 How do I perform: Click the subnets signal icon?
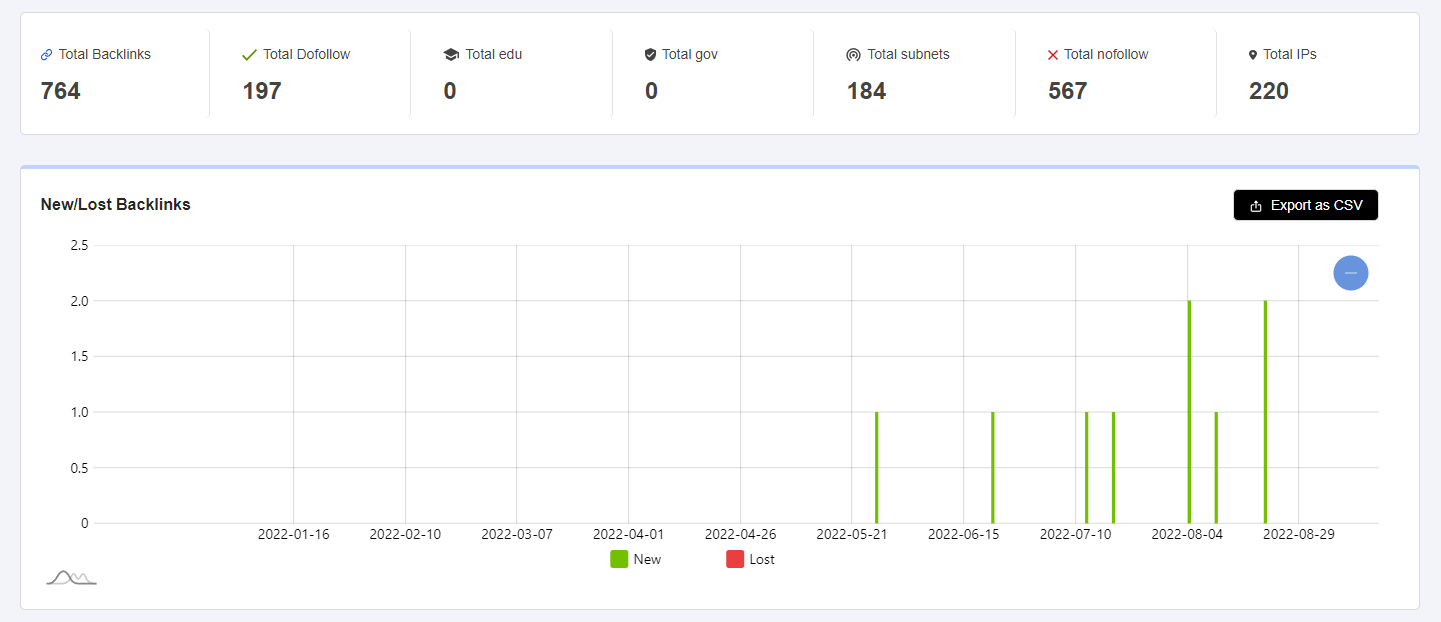(853, 55)
